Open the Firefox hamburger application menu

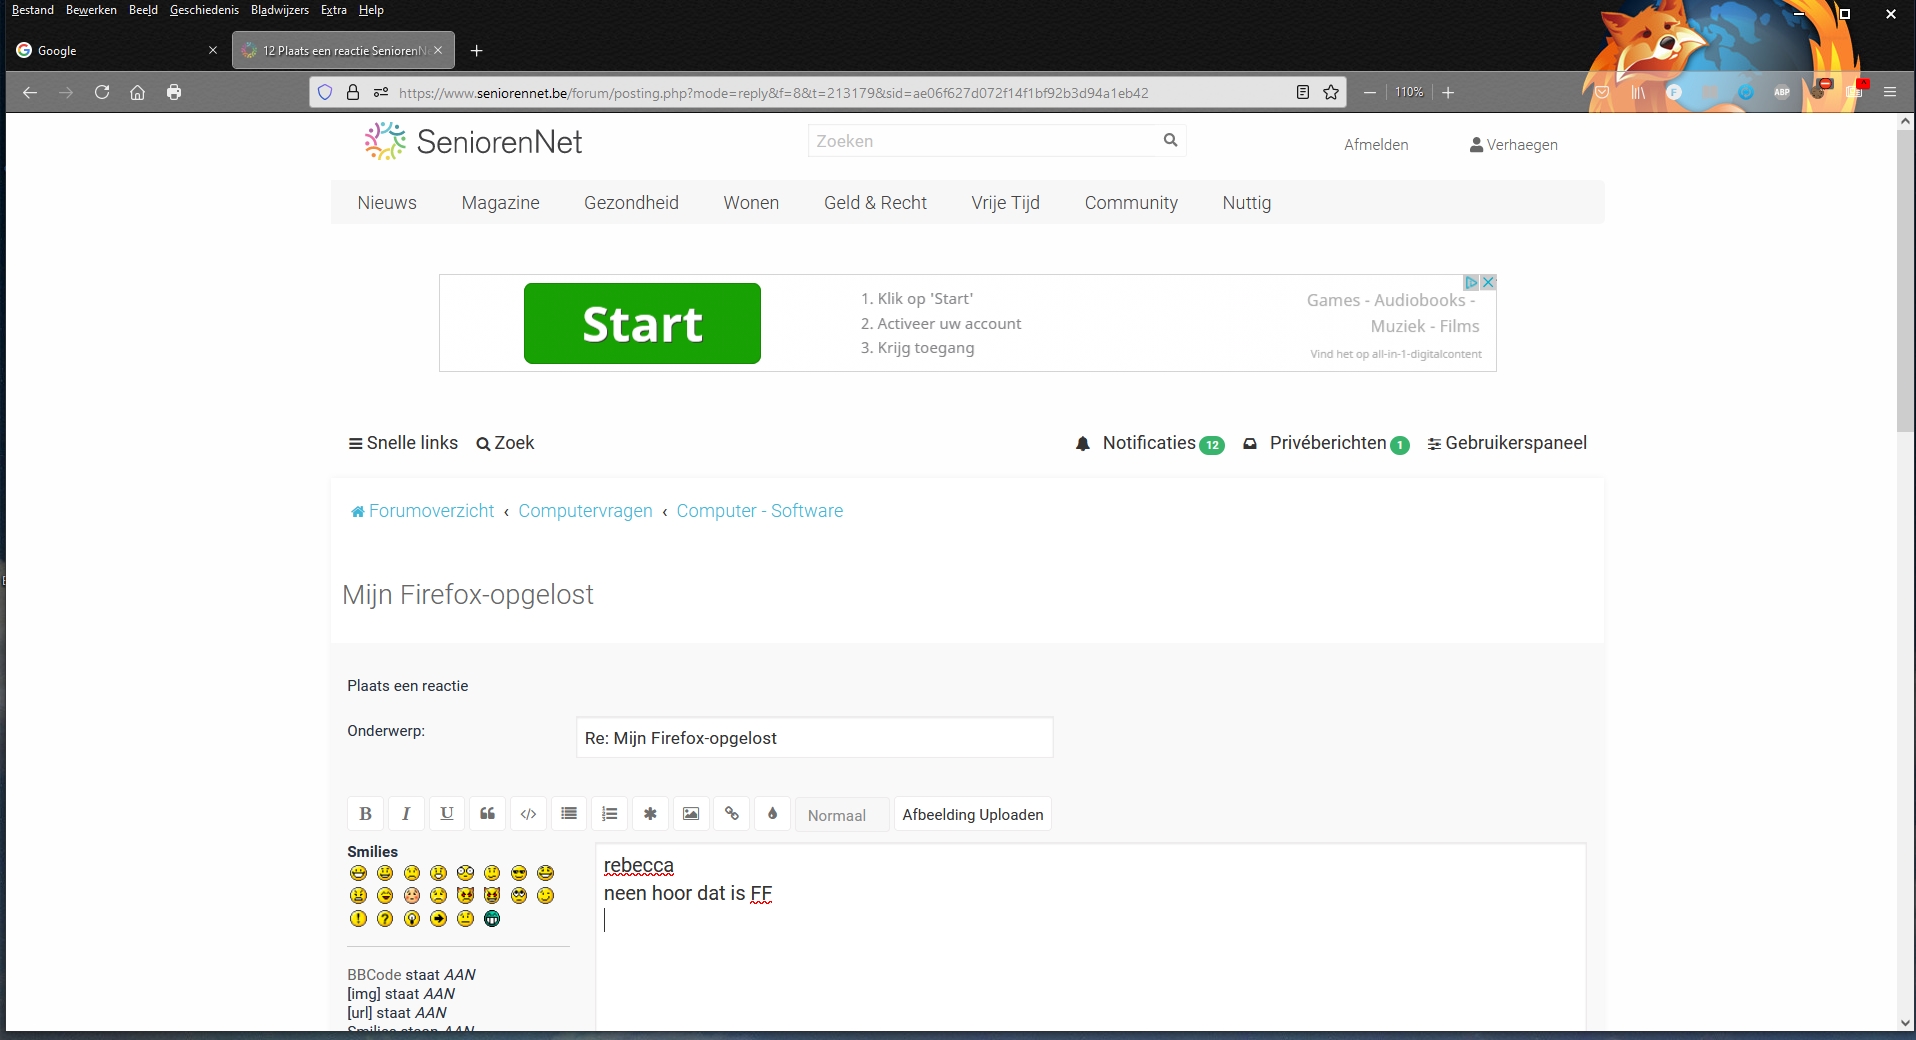click(1890, 92)
